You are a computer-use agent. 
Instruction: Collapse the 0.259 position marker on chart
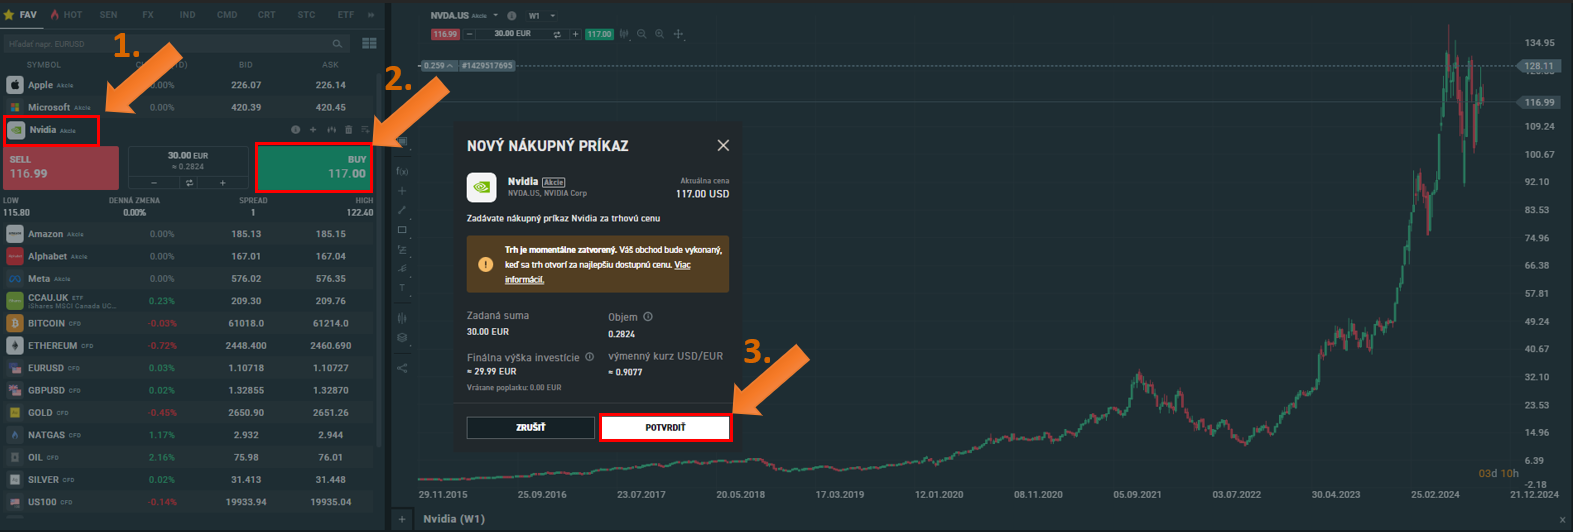tap(450, 66)
